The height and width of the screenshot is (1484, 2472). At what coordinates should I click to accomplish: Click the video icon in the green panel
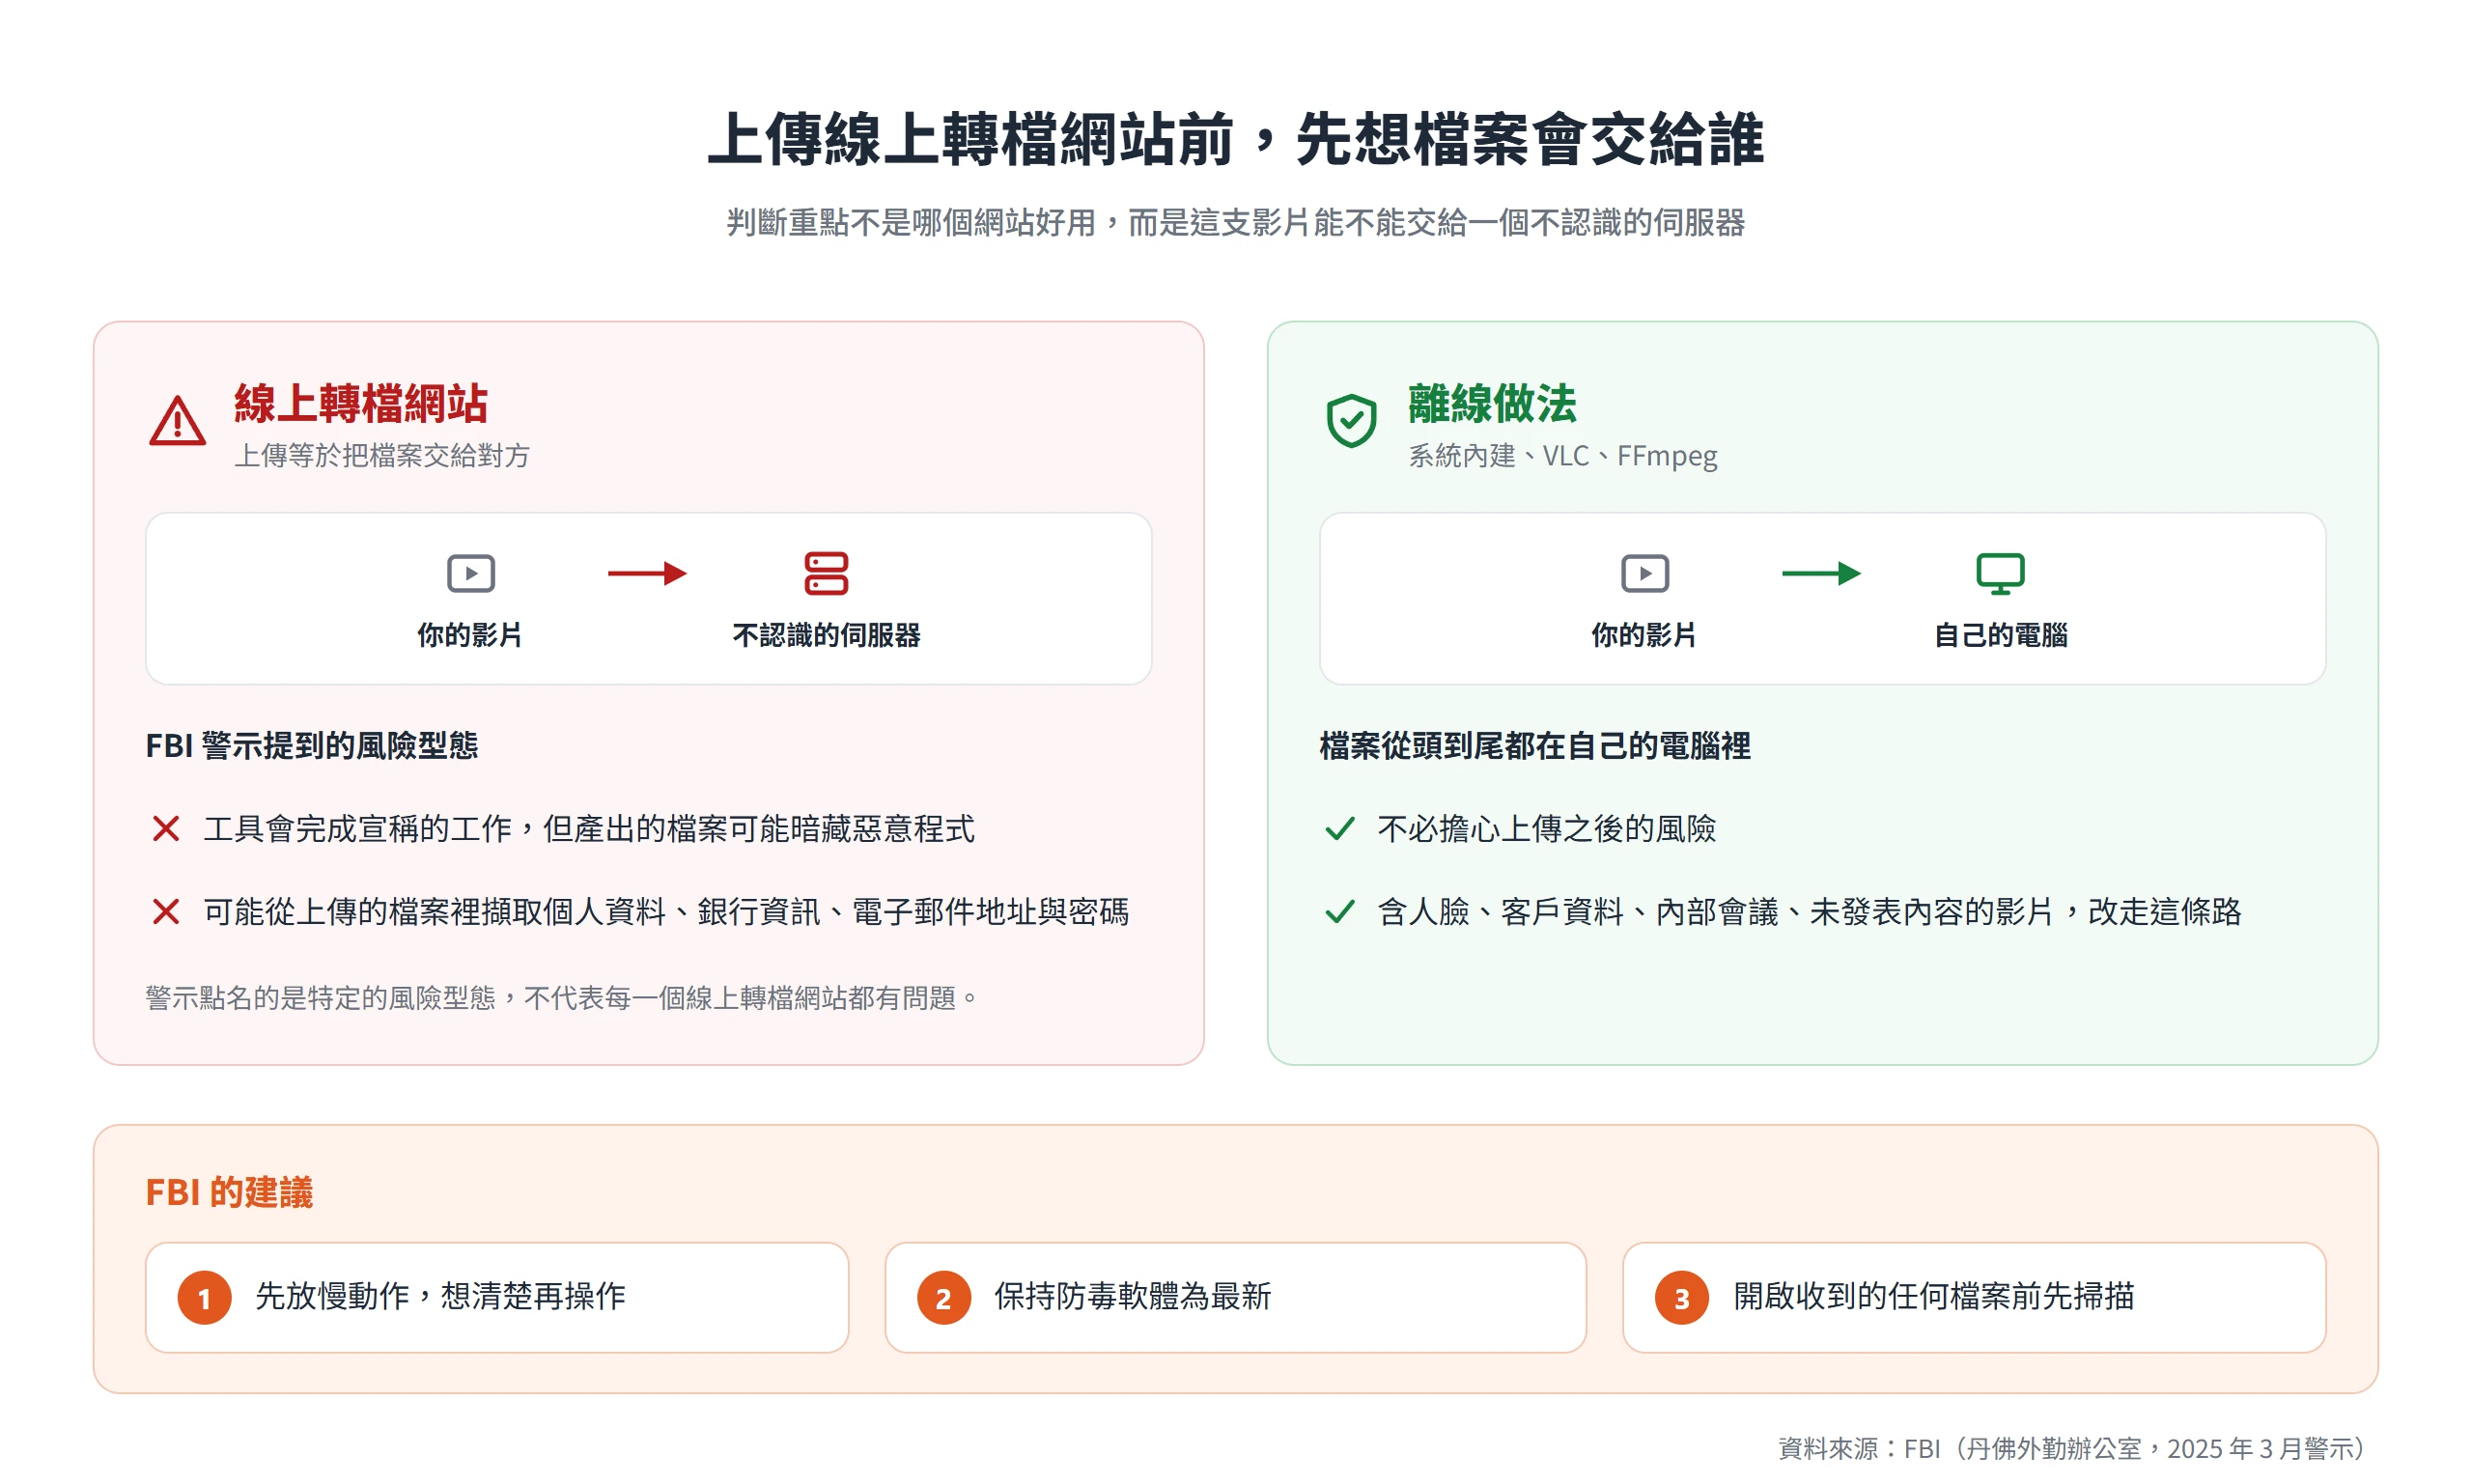1644,573
